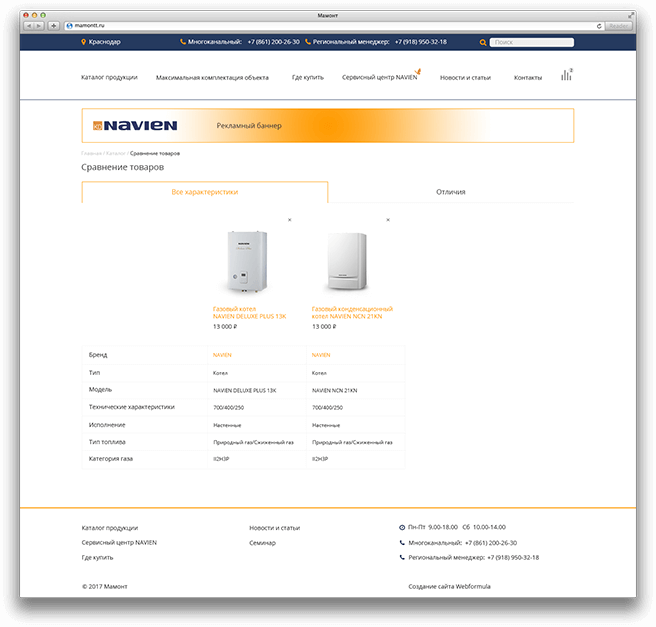Click the footer number +7 (918) 950-32-18
Screen dimensions: 656x627
point(513,558)
